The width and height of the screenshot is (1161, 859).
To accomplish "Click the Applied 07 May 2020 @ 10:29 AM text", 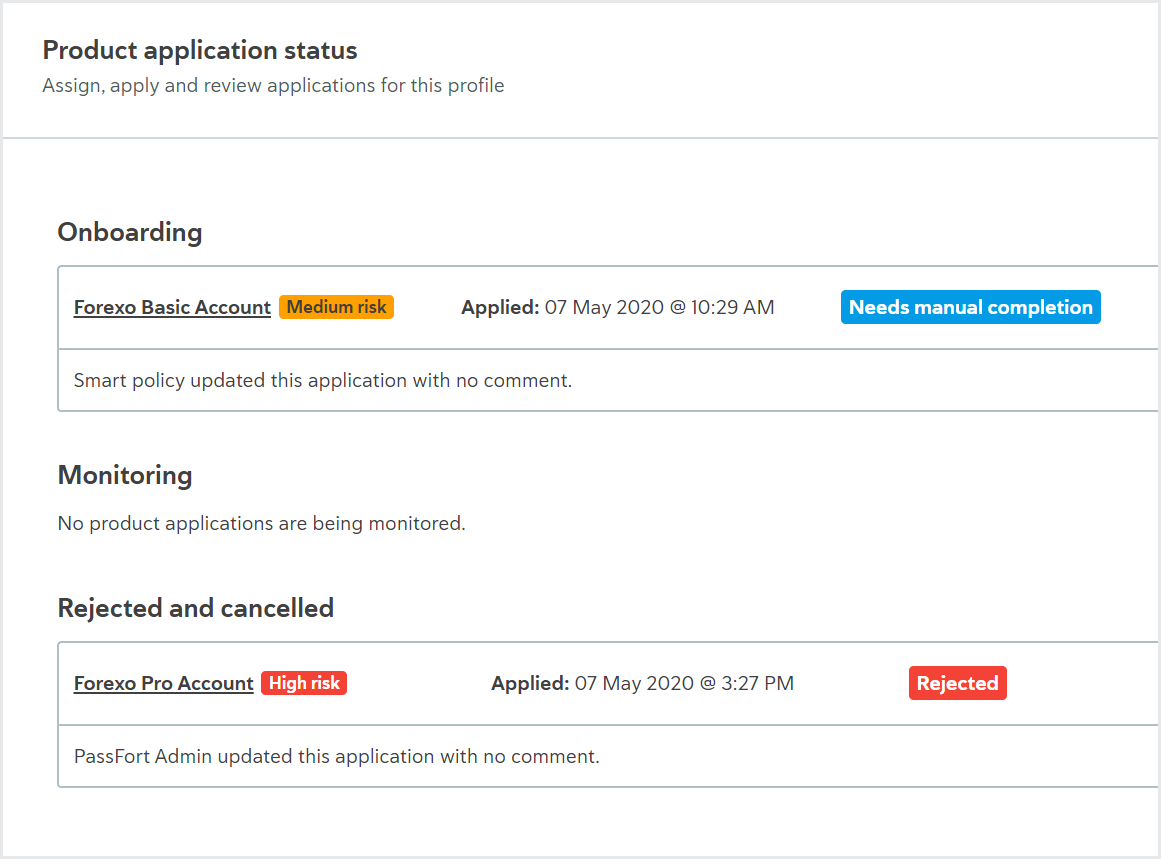I will pos(618,307).
